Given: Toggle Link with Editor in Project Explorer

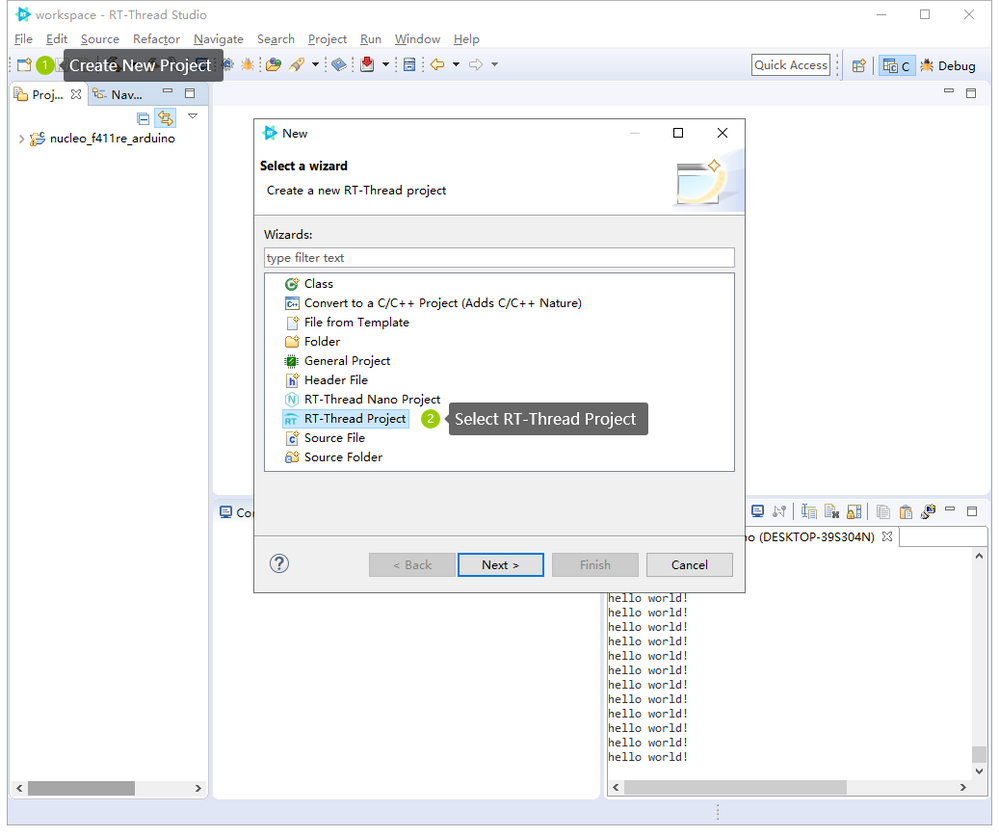Looking at the screenshot, I should tap(166, 118).
